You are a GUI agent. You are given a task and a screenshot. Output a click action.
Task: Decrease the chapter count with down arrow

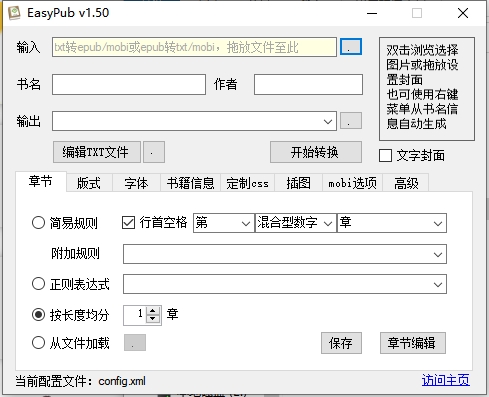point(153,319)
